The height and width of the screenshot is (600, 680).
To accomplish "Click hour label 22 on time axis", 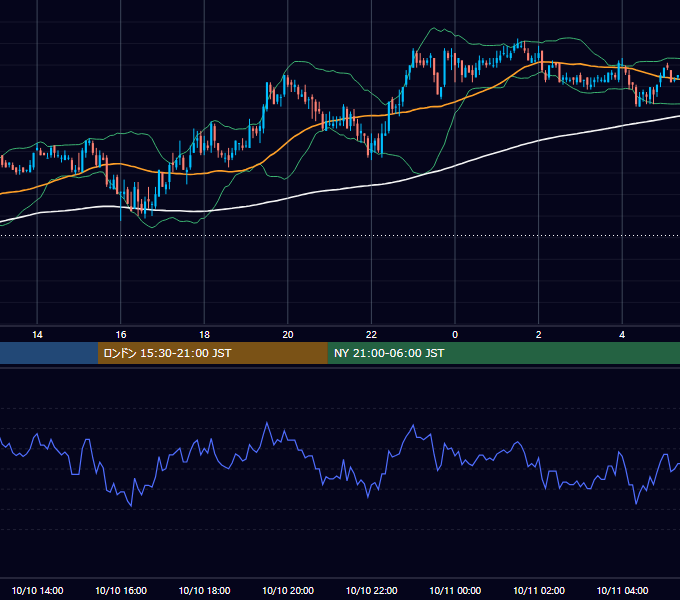I will point(371,335).
